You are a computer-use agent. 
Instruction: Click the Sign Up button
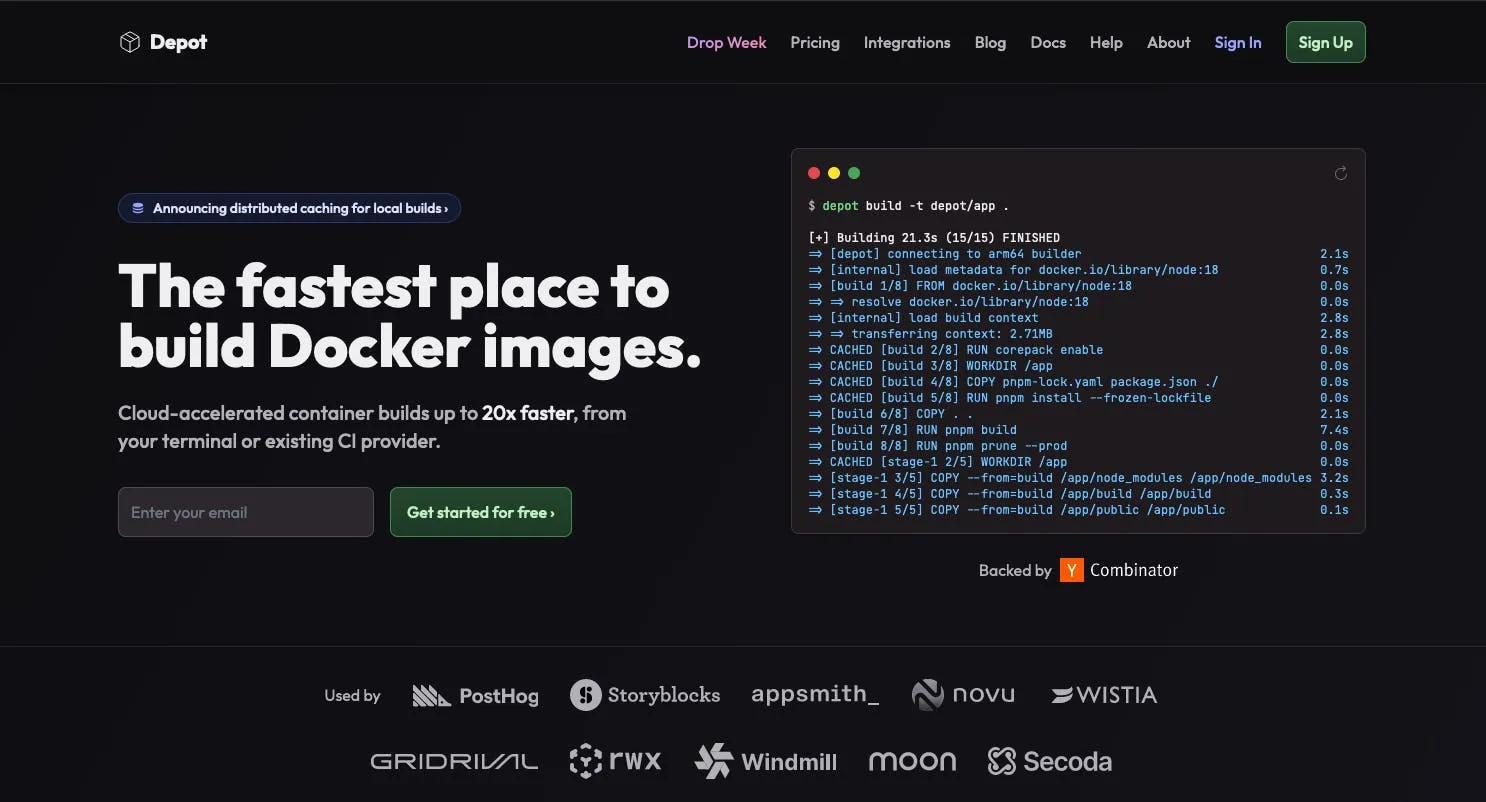[x=1325, y=42]
